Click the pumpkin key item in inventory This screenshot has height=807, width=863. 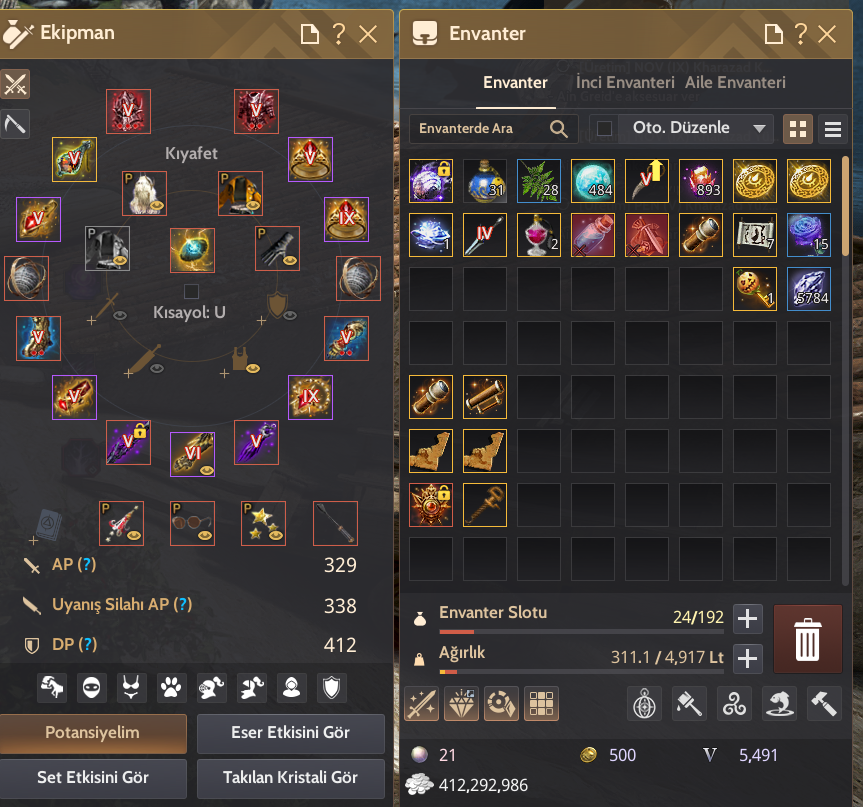(x=755, y=289)
